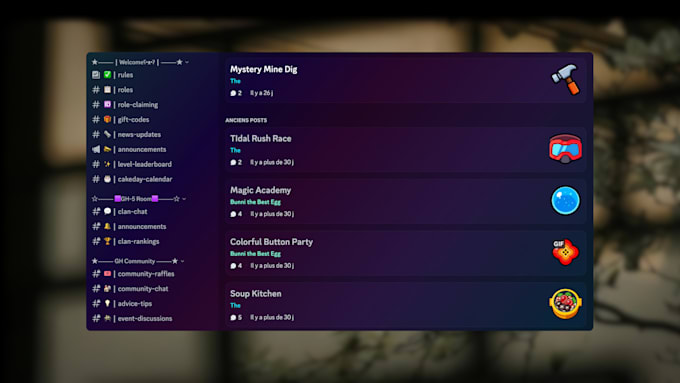Click the speech bubble emoji beside clan-chat

107,211
